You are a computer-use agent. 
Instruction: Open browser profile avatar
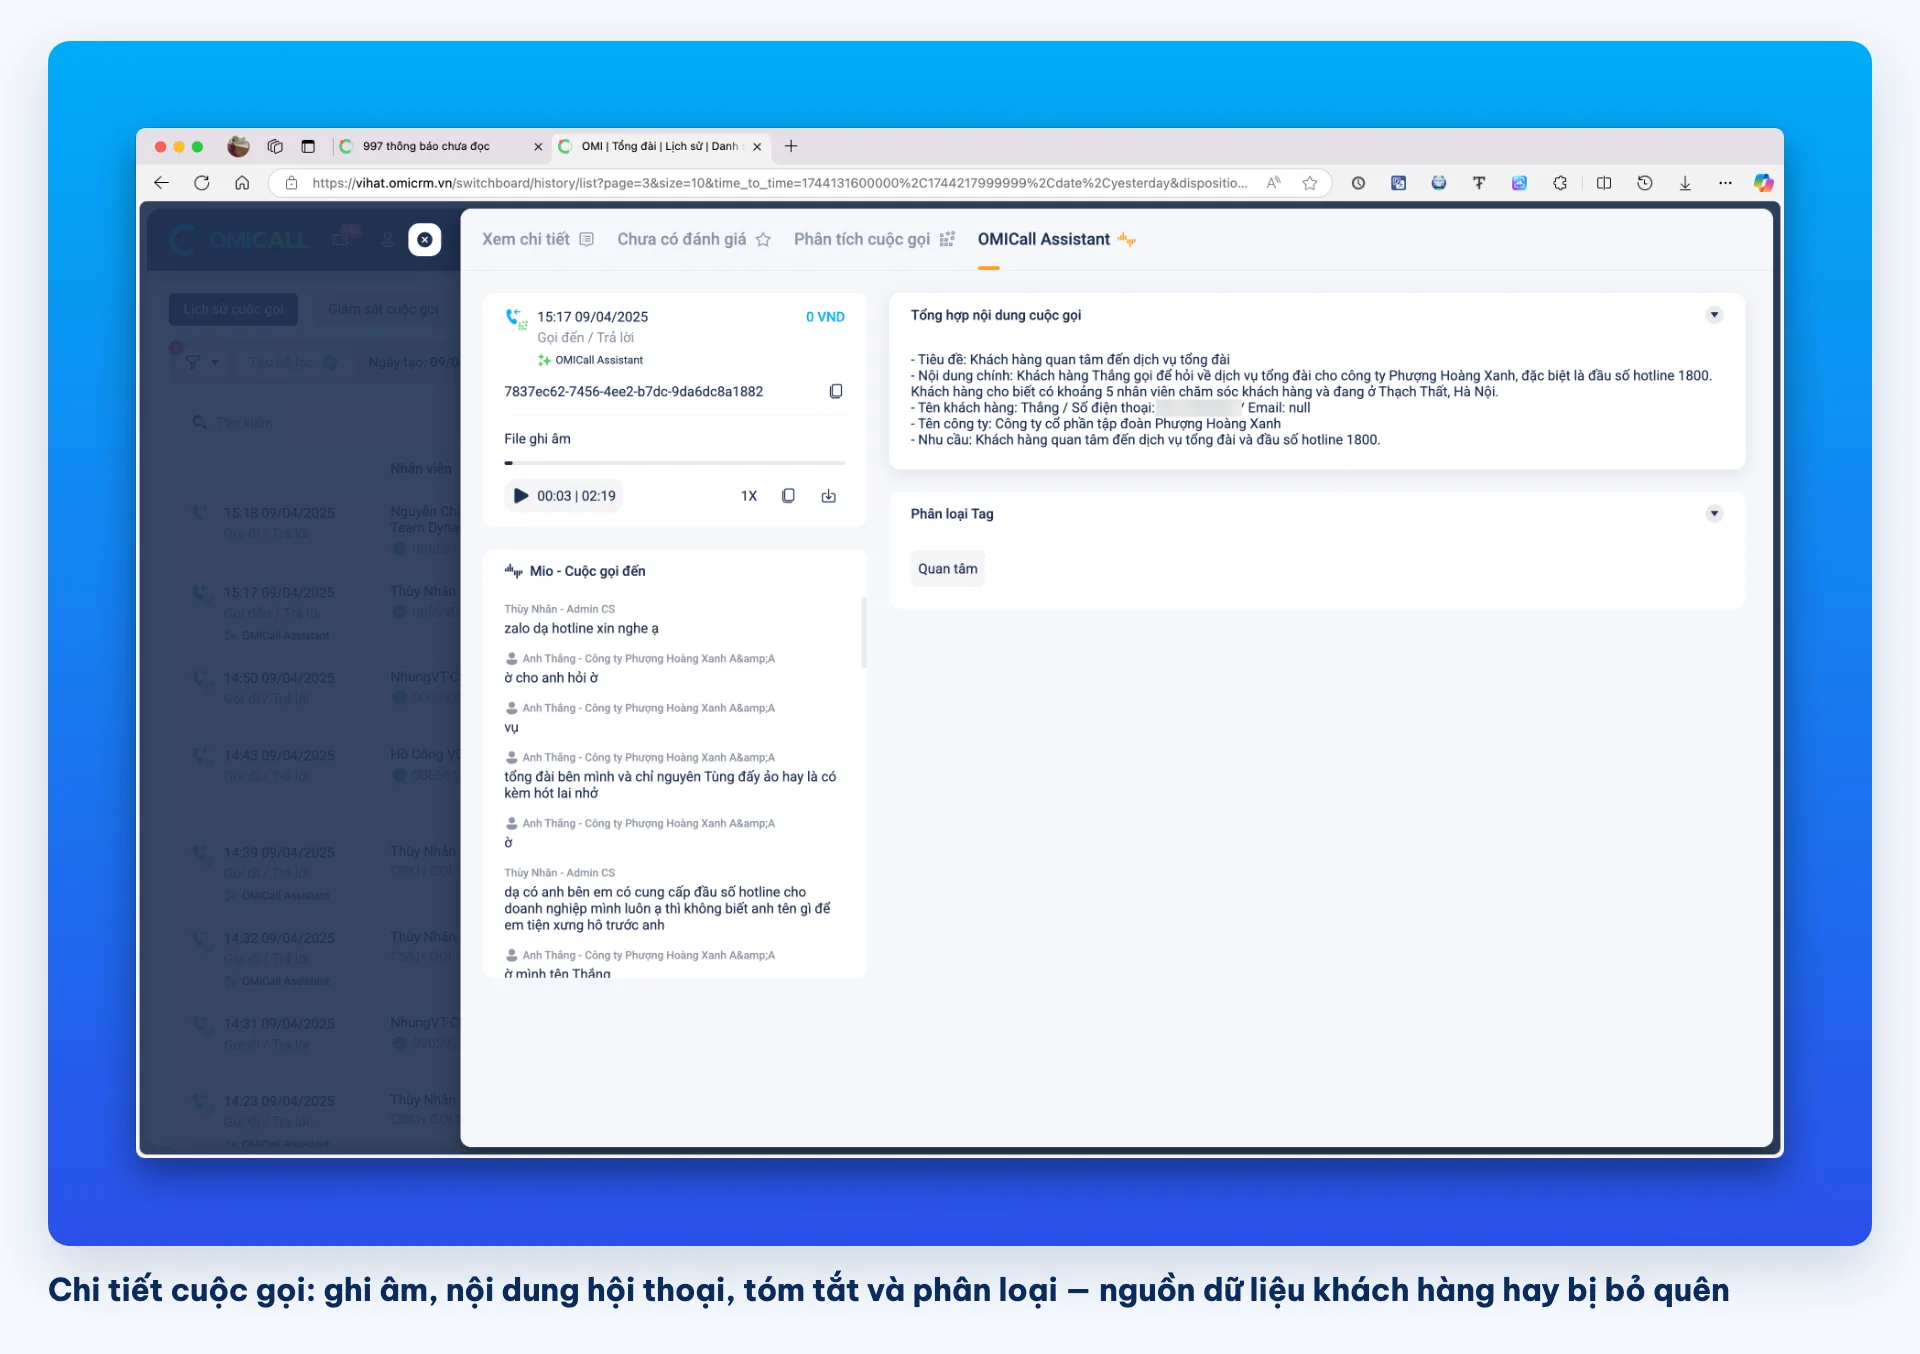tap(238, 146)
